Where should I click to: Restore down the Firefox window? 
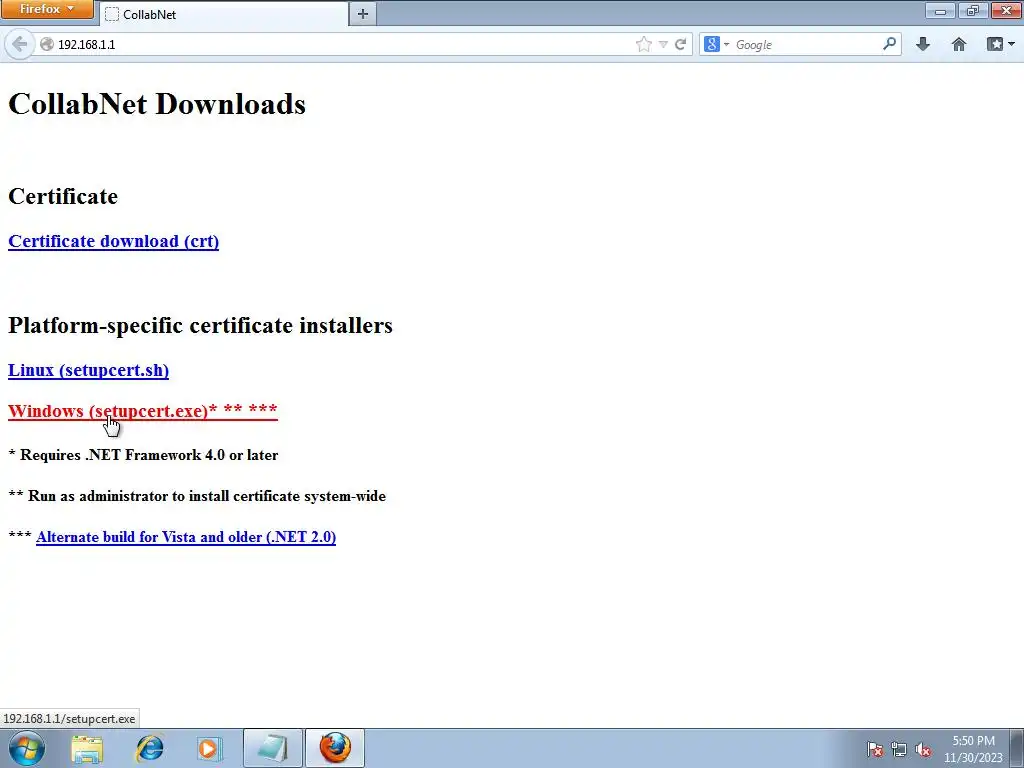click(973, 10)
